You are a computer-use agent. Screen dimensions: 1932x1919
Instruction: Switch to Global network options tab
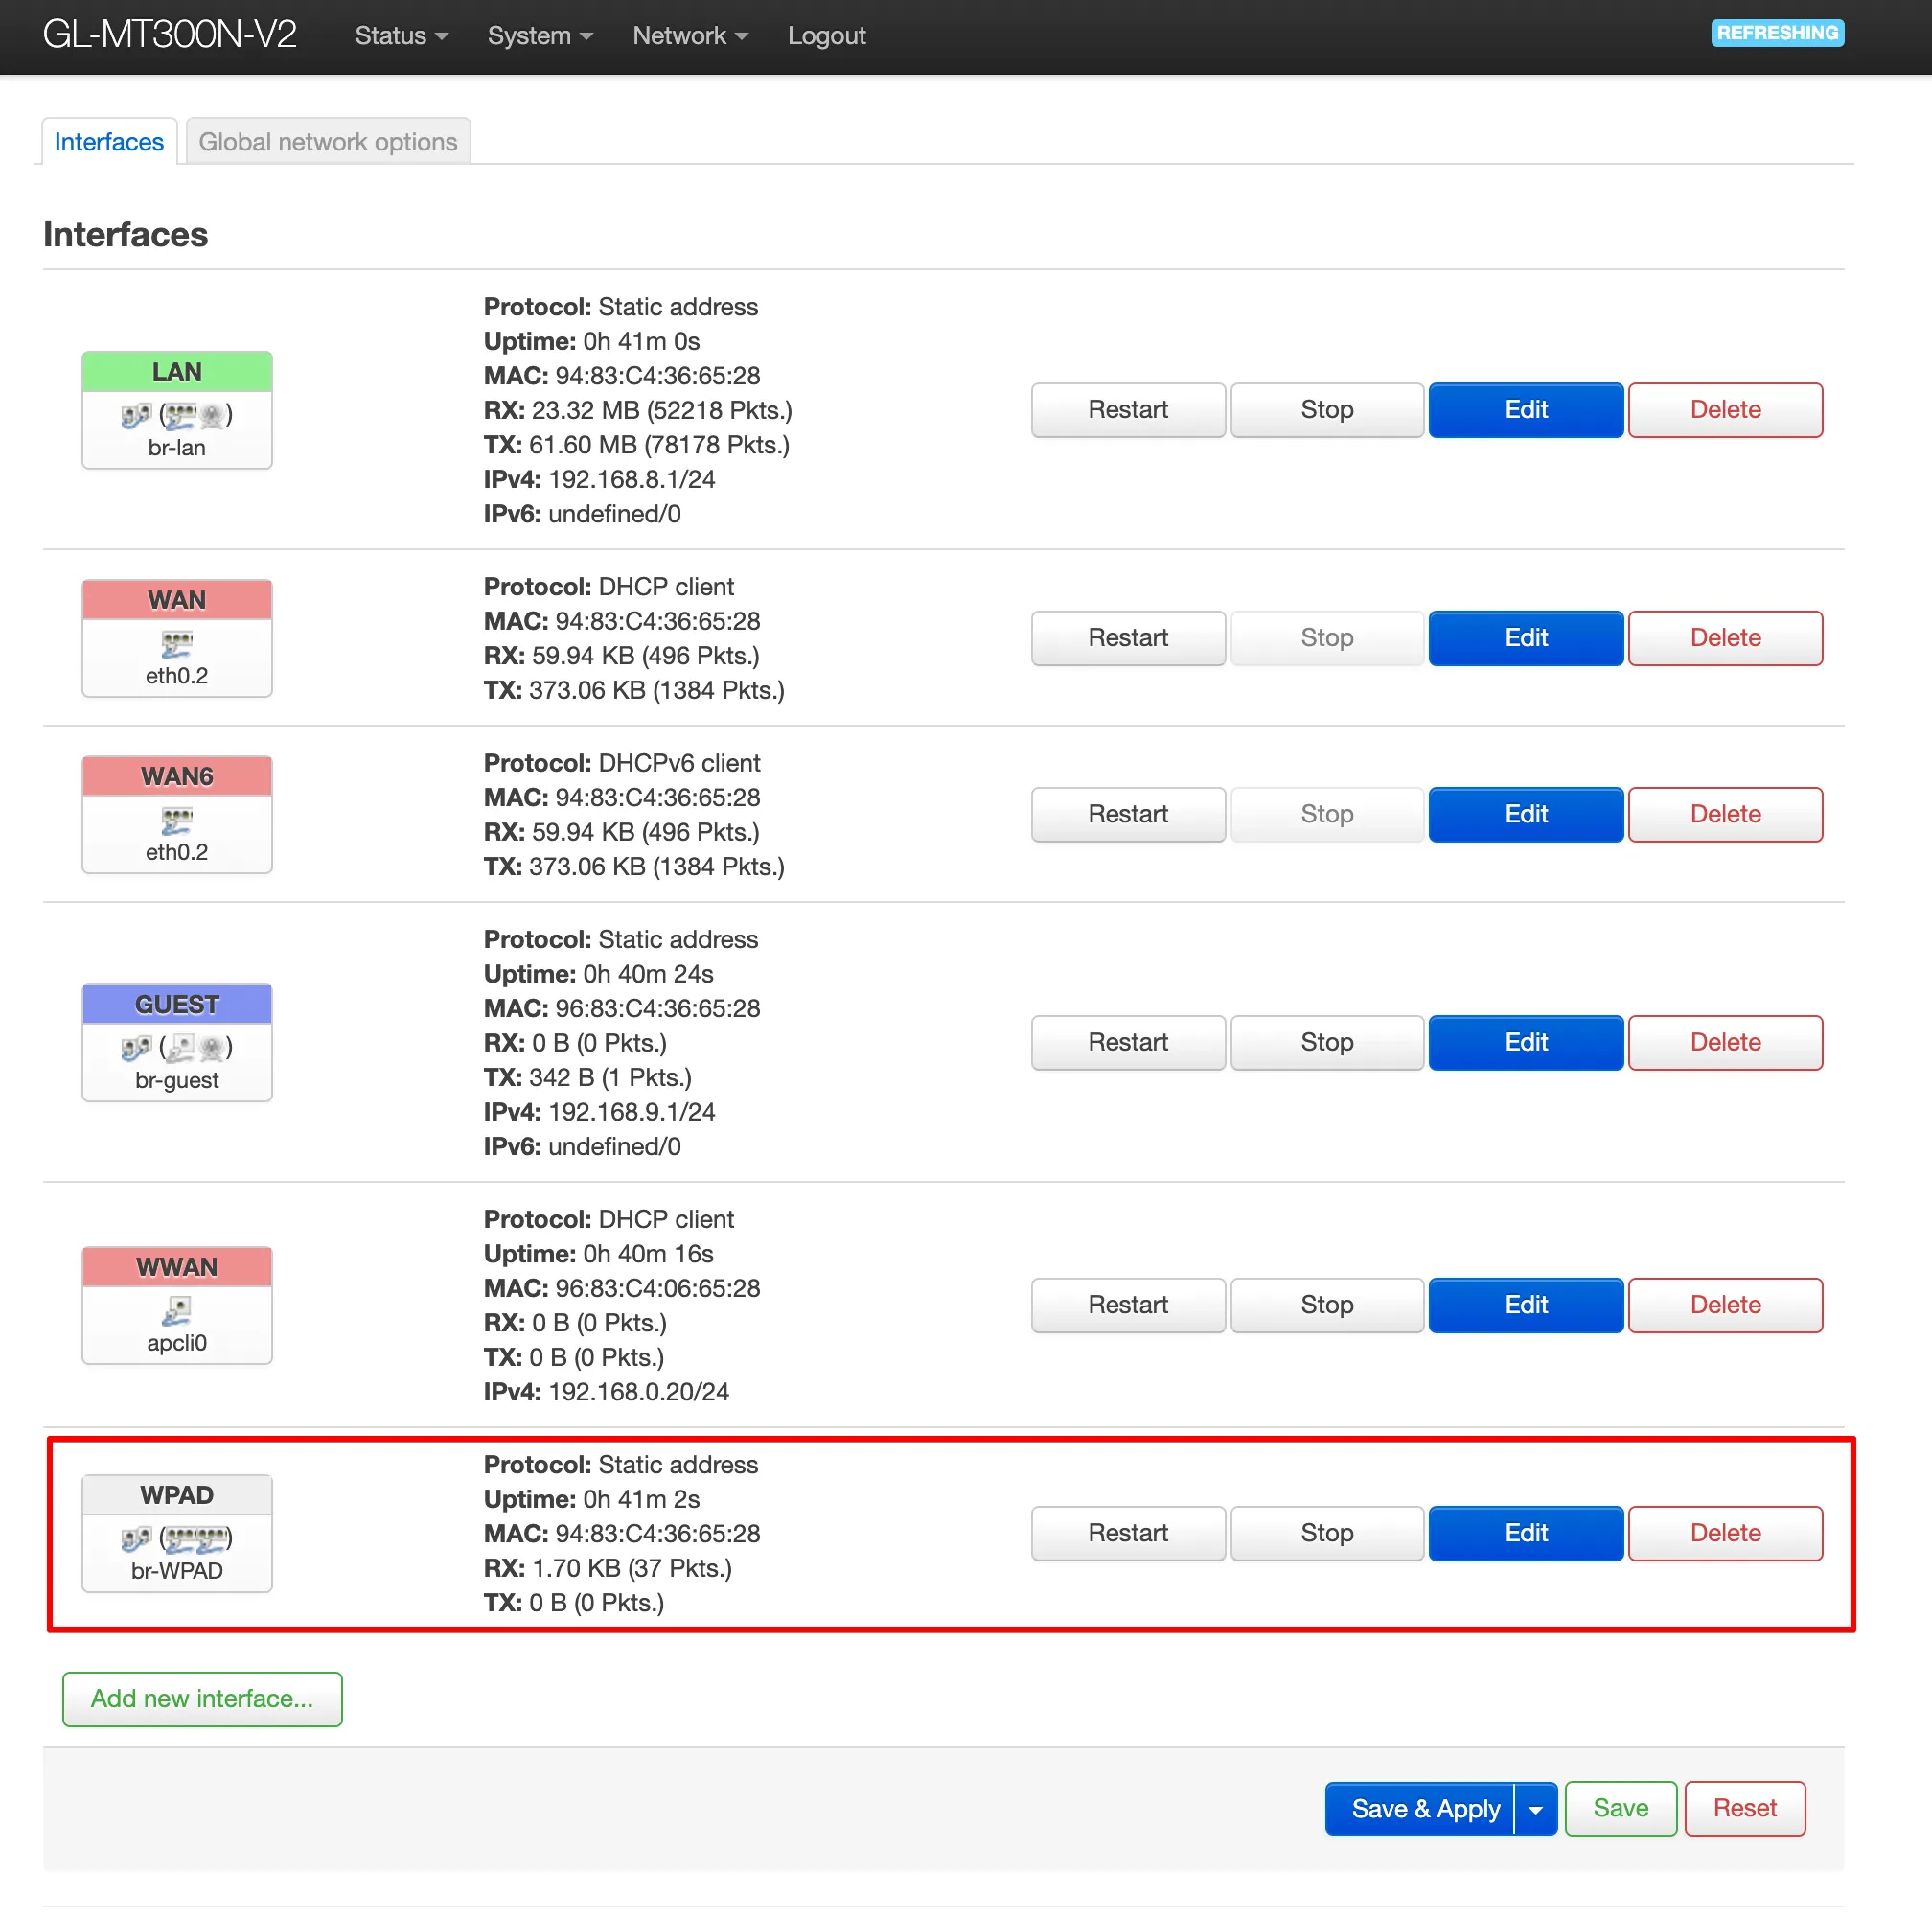pos(328,142)
